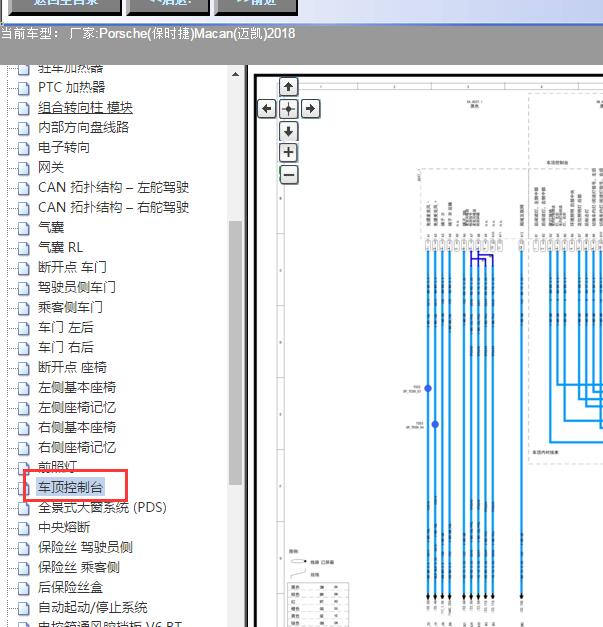Viewport: 603px width, 627px height.
Task: Click the document icon beside 右侧座椅记忆
Action: 24,448
